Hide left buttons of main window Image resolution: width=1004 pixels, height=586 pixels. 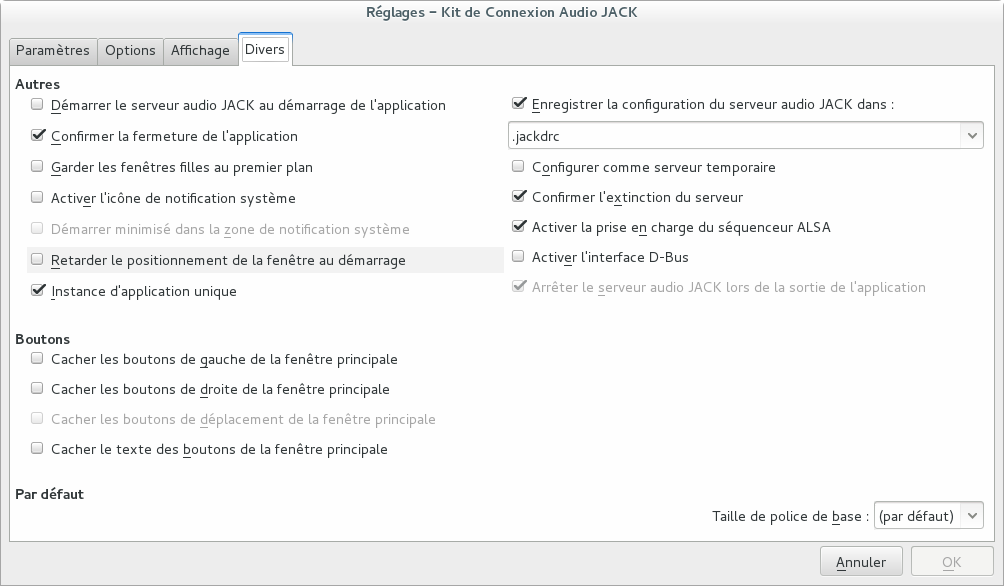tap(38, 359)
